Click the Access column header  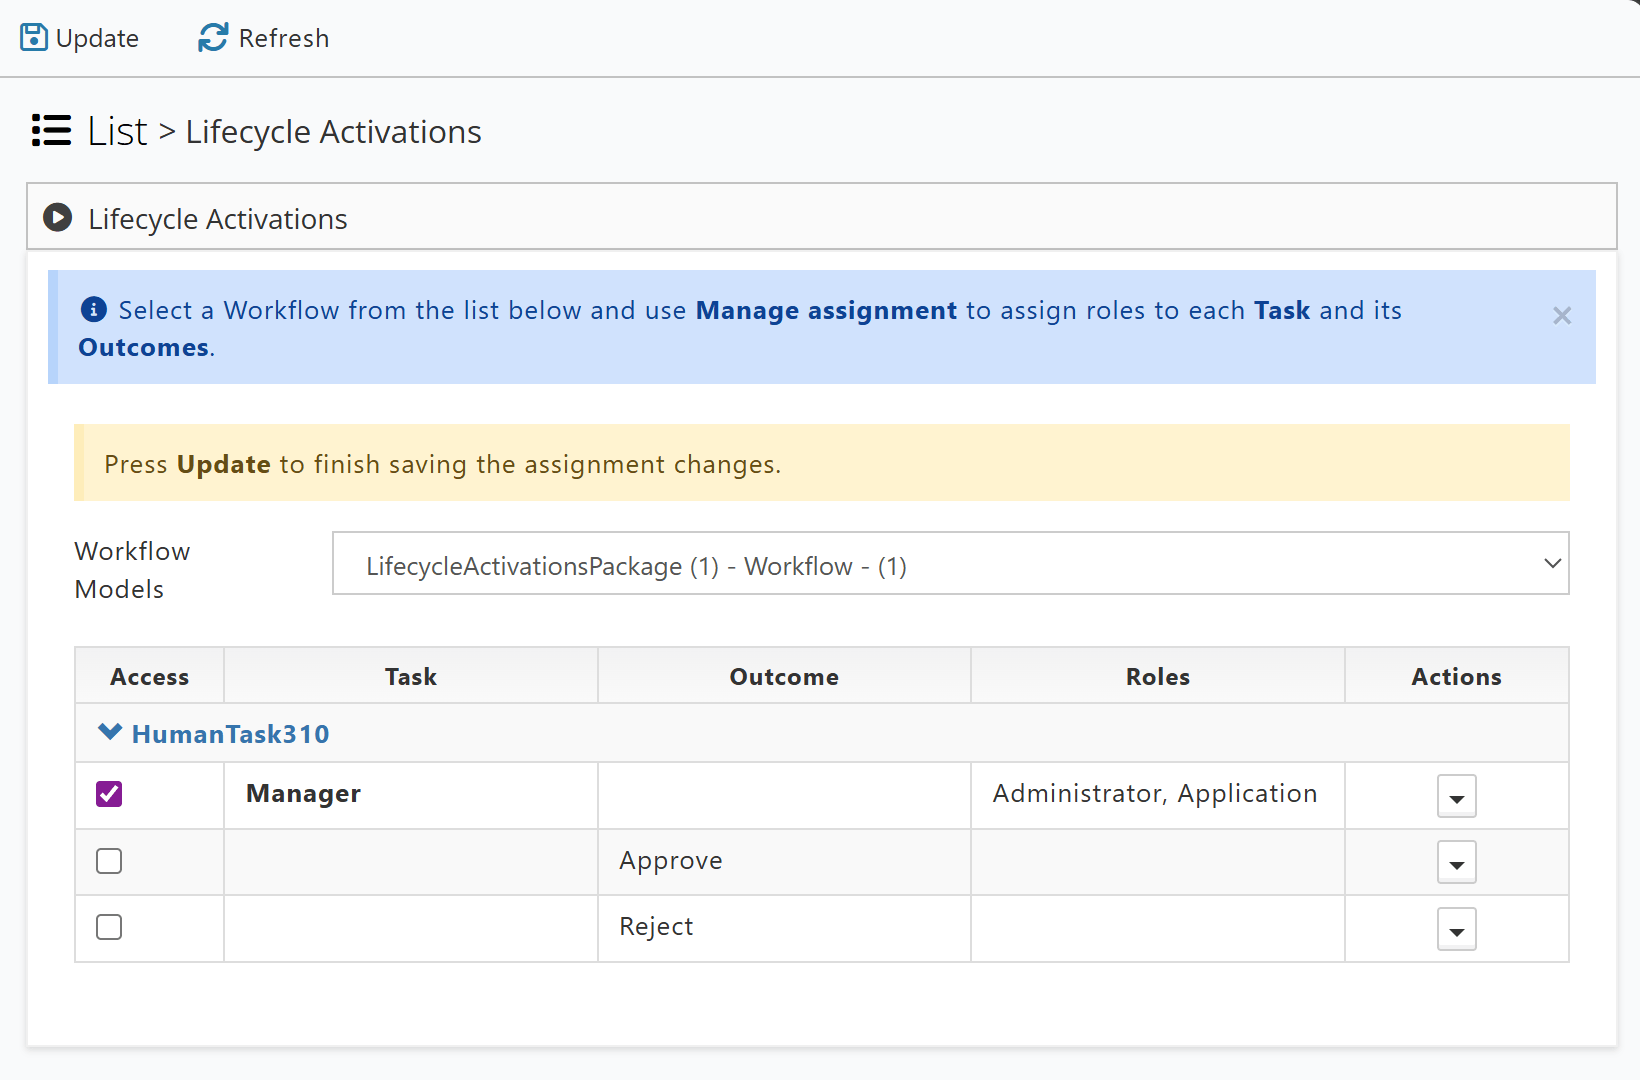[149, 677]
